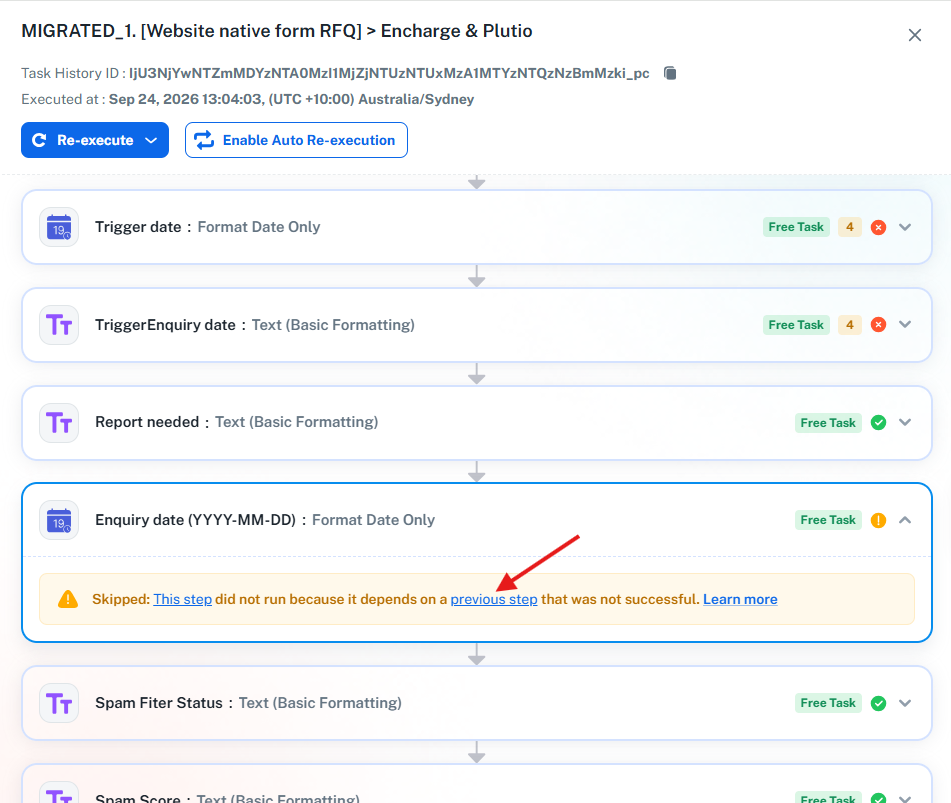Click the Spam Fiter Status text icon
This screenshot has height=803, width=951.
(x=59, y=704)
